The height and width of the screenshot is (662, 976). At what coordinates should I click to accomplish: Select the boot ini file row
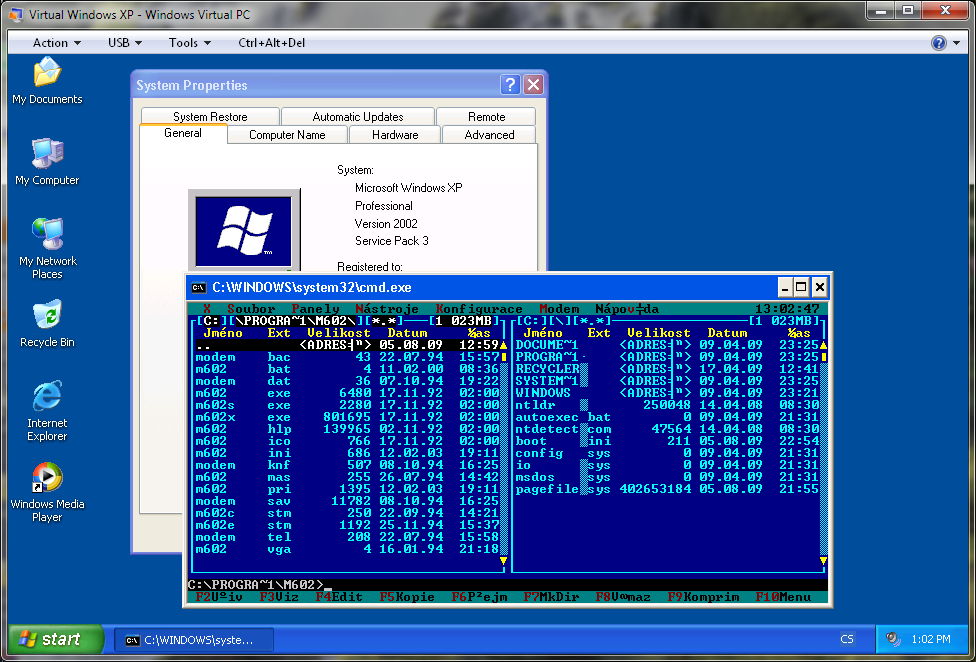667,441
